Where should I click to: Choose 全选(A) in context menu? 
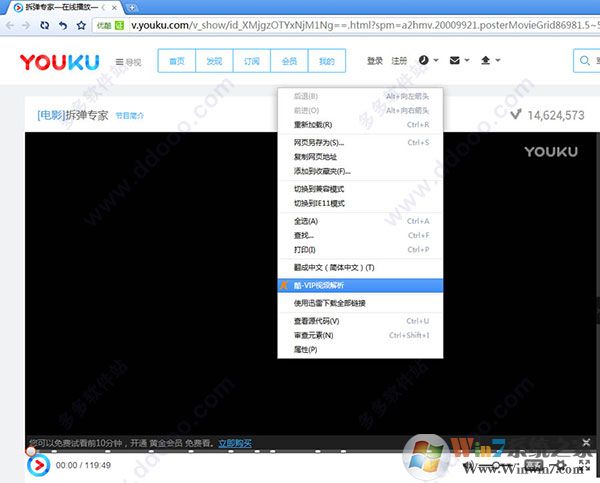click(360, 221)
